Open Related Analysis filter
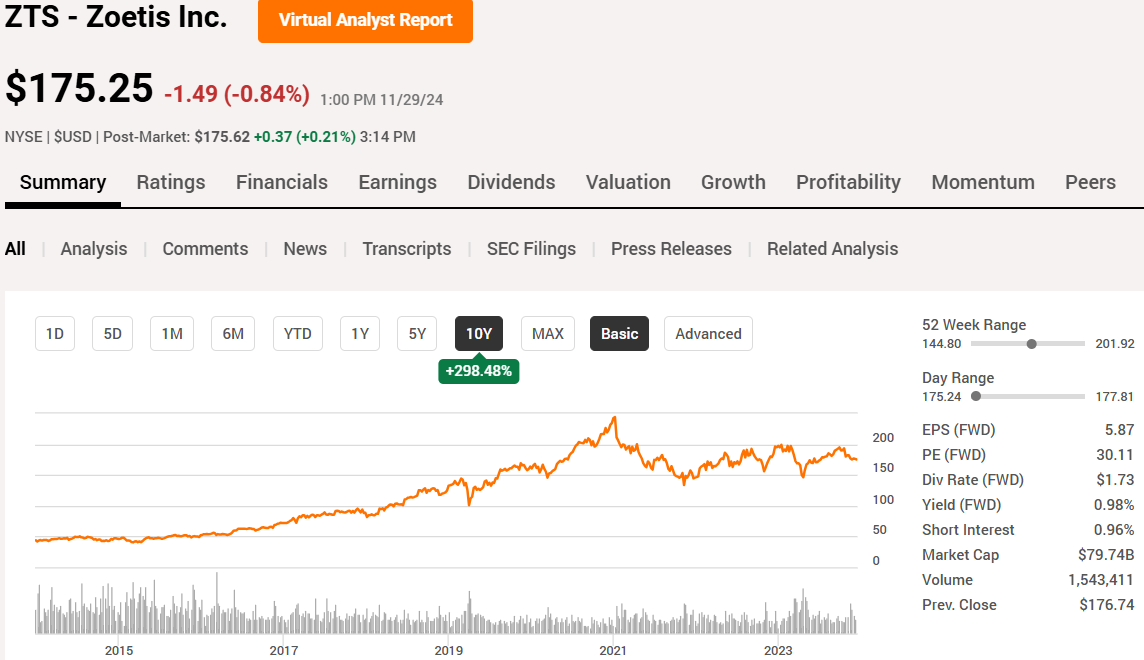 [x=832, y=249]
